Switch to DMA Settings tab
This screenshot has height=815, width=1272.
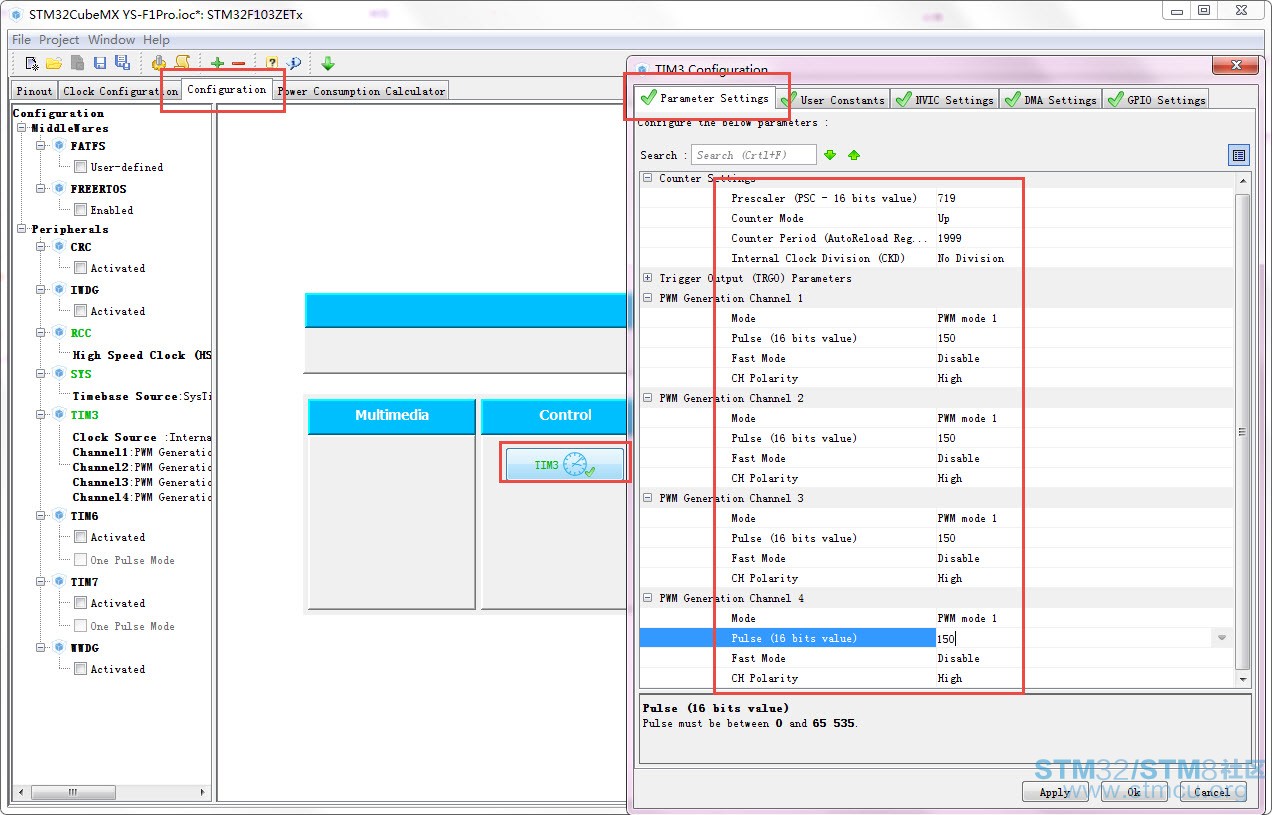coord(1050,99)
